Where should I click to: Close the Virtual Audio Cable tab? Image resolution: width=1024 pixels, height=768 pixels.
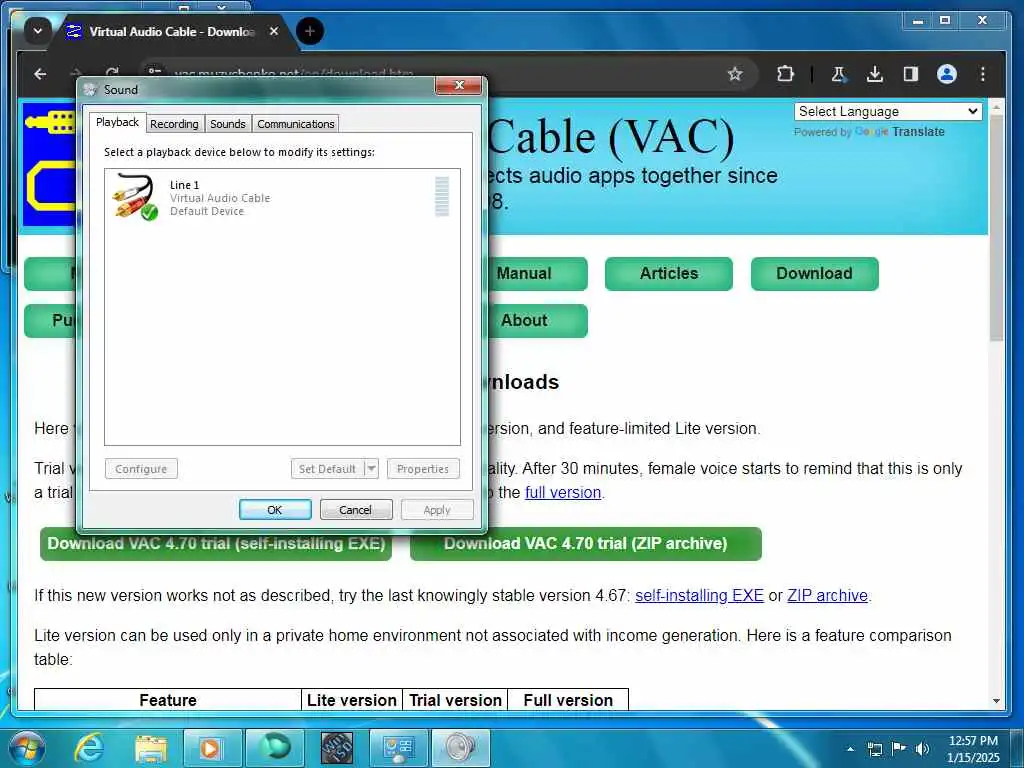click(274, 31)
